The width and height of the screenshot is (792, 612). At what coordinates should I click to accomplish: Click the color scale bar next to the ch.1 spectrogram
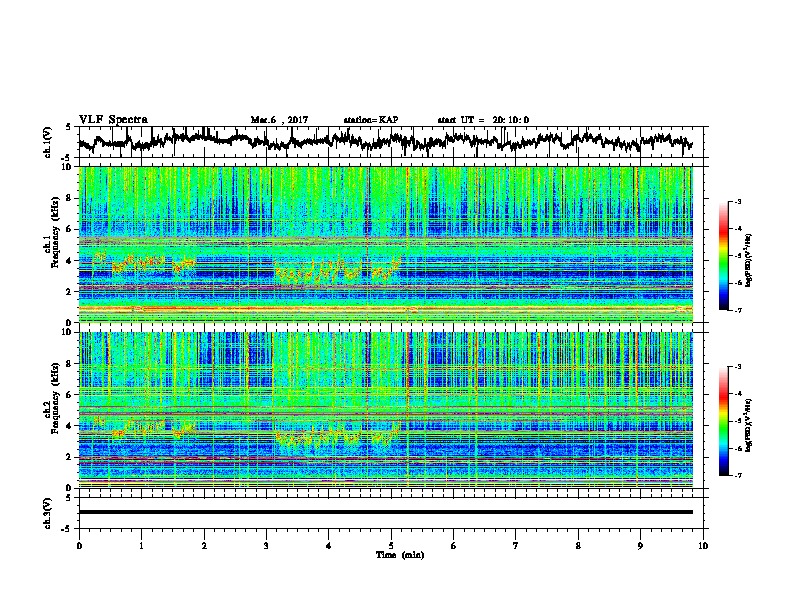723,256
